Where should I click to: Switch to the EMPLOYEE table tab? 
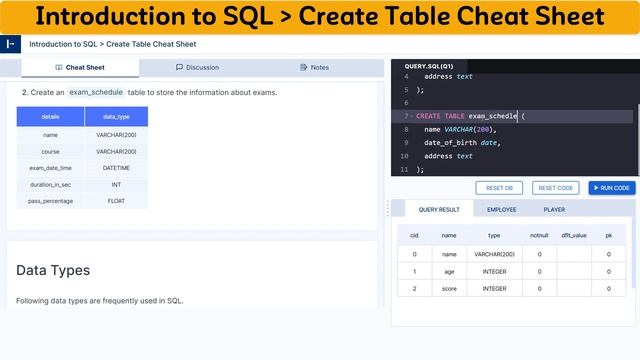pos(501,209)
